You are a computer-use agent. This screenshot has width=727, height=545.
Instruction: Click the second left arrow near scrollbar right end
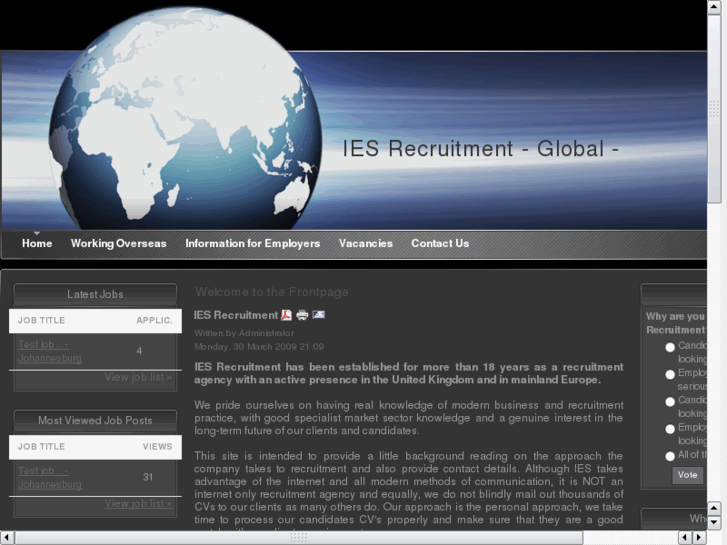(685, 538)
